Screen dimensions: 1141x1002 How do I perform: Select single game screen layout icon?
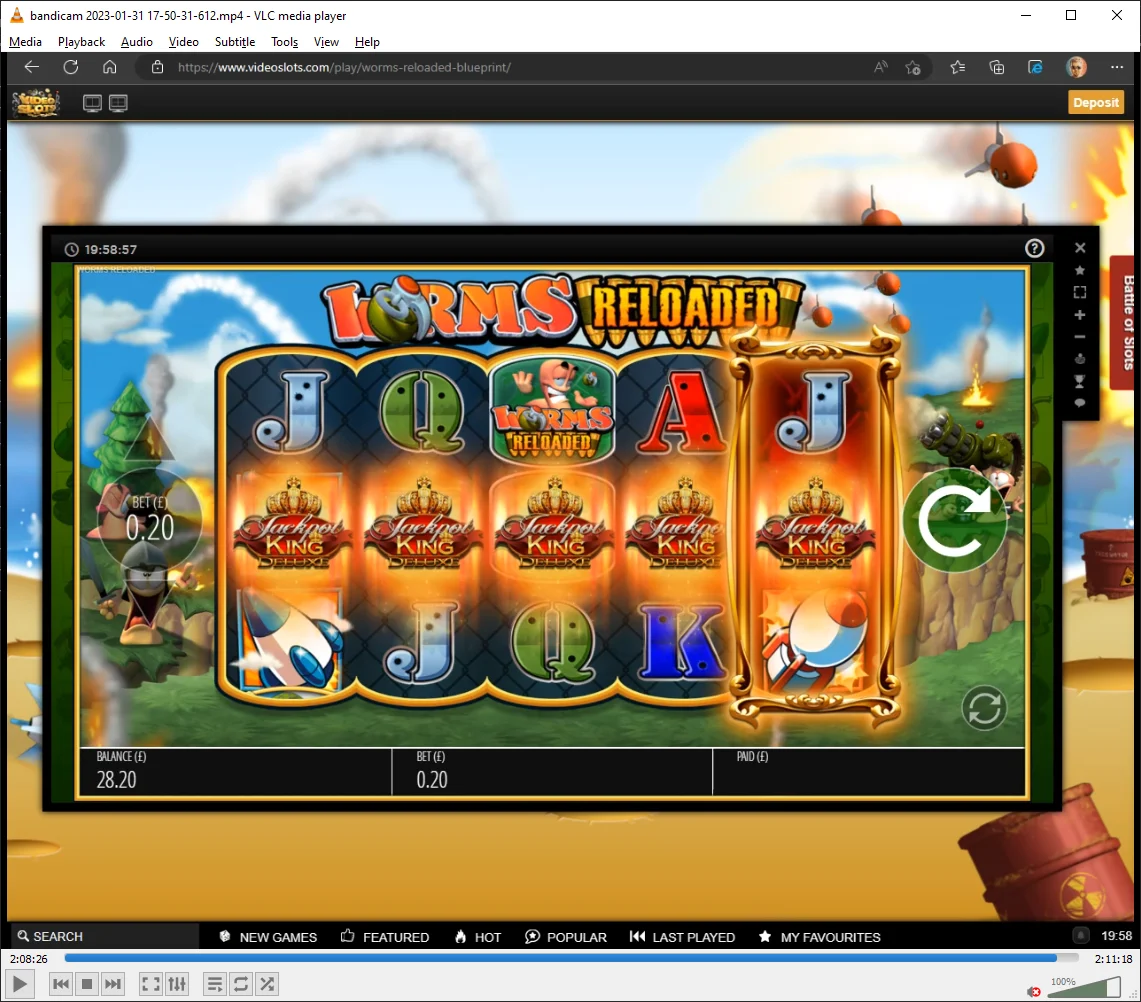click(92, 103)
